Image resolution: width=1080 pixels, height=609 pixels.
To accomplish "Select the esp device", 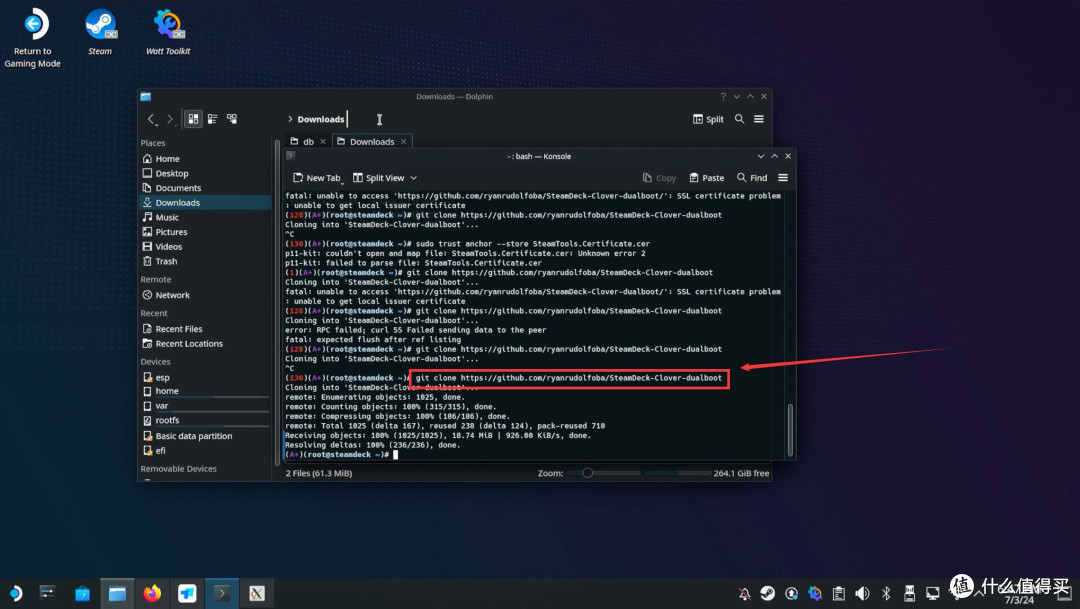I will 163,378.
